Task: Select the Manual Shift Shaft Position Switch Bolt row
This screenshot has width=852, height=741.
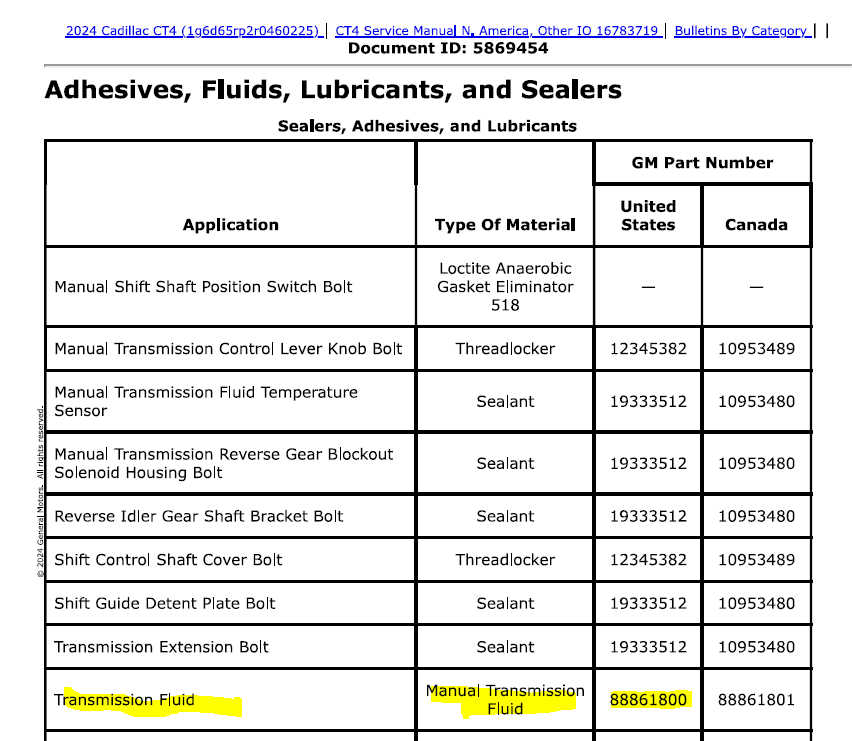Action: coord(203,287)
